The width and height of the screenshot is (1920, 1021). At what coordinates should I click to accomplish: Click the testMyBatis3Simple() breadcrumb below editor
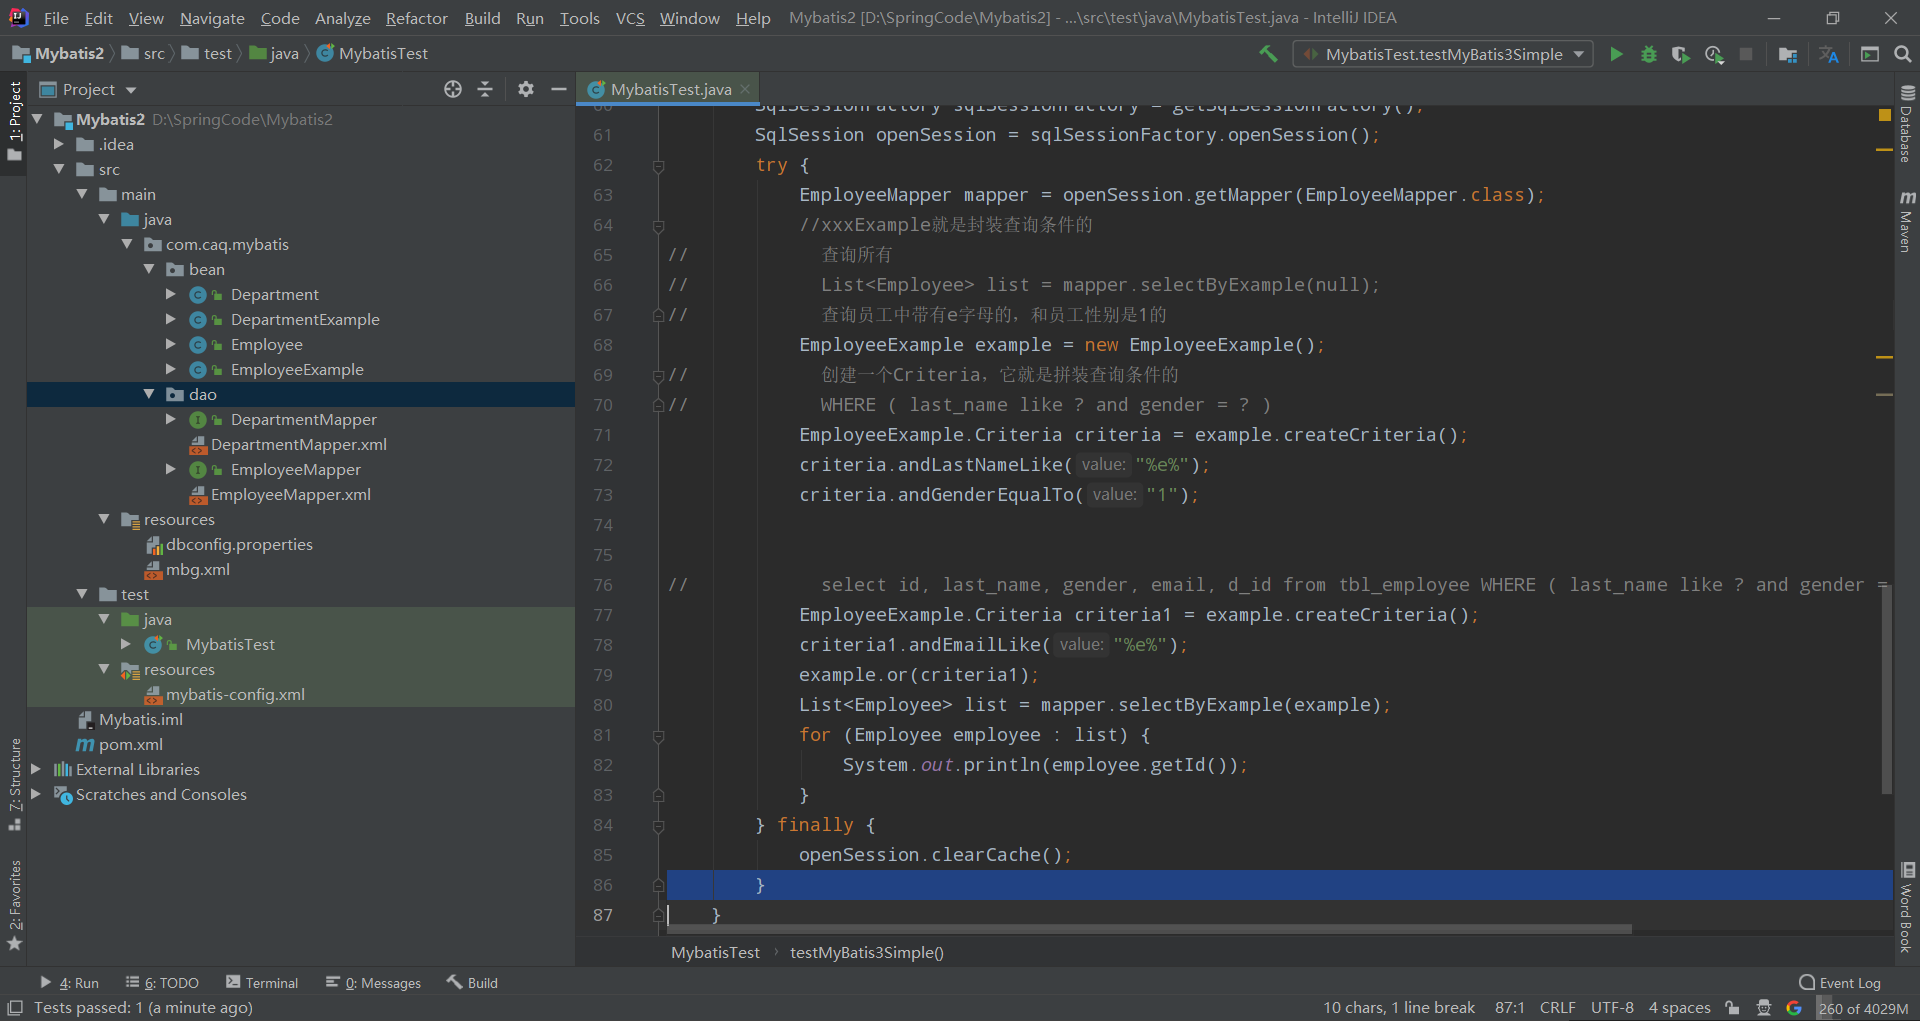(x=866, y=952)
